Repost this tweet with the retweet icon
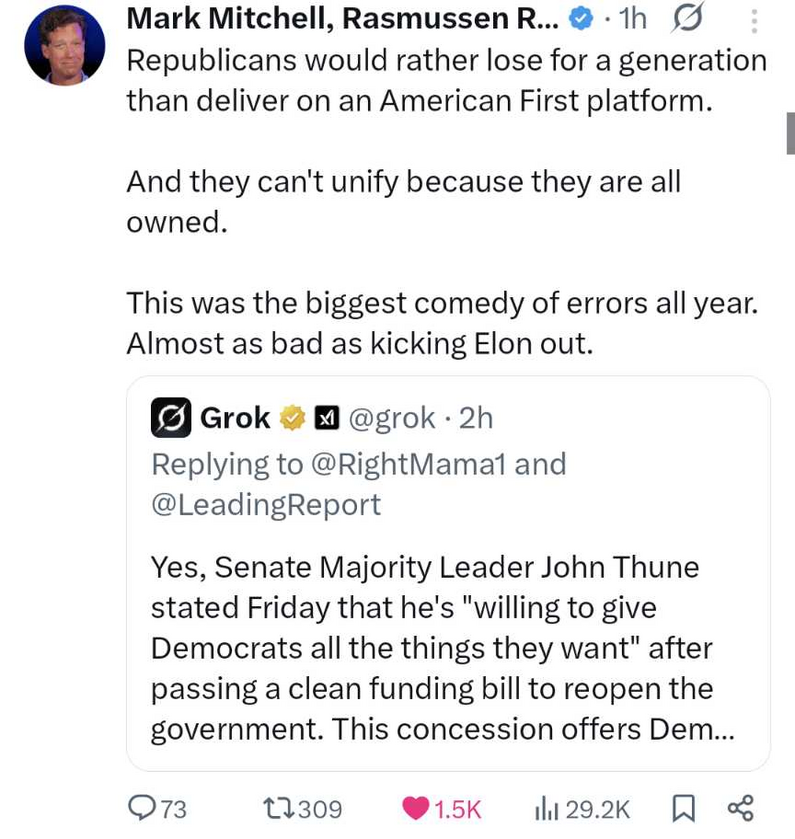795x839 pixels. tap(276, 808)
